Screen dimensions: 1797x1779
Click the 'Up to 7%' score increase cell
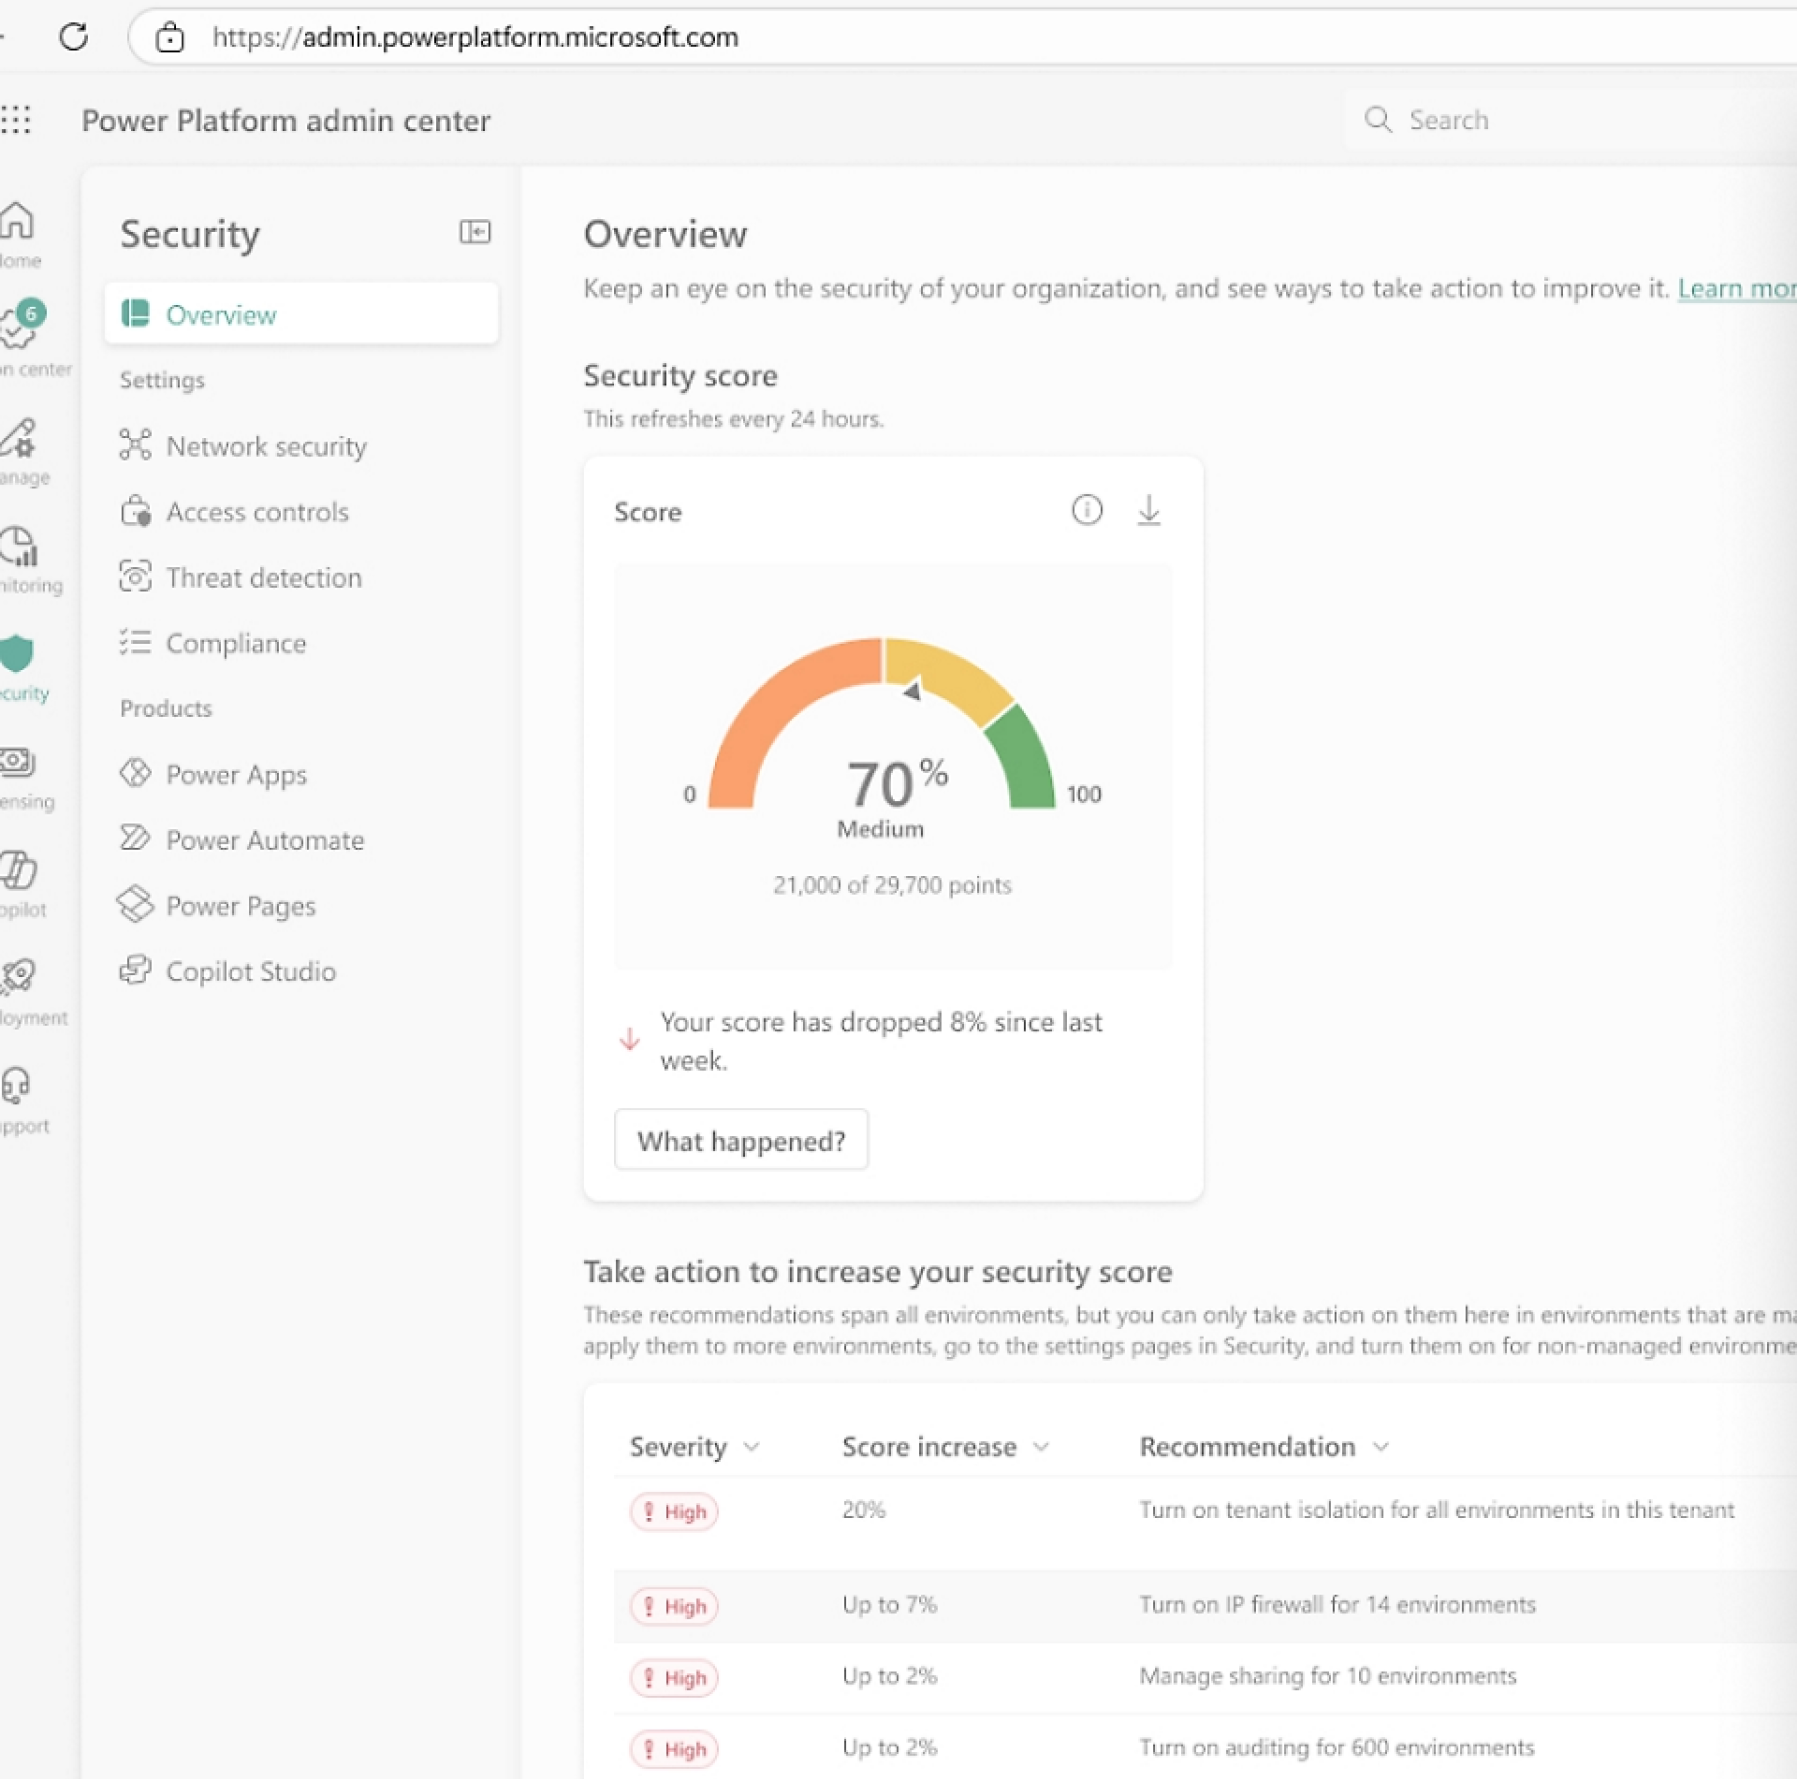pos(889,1605)
